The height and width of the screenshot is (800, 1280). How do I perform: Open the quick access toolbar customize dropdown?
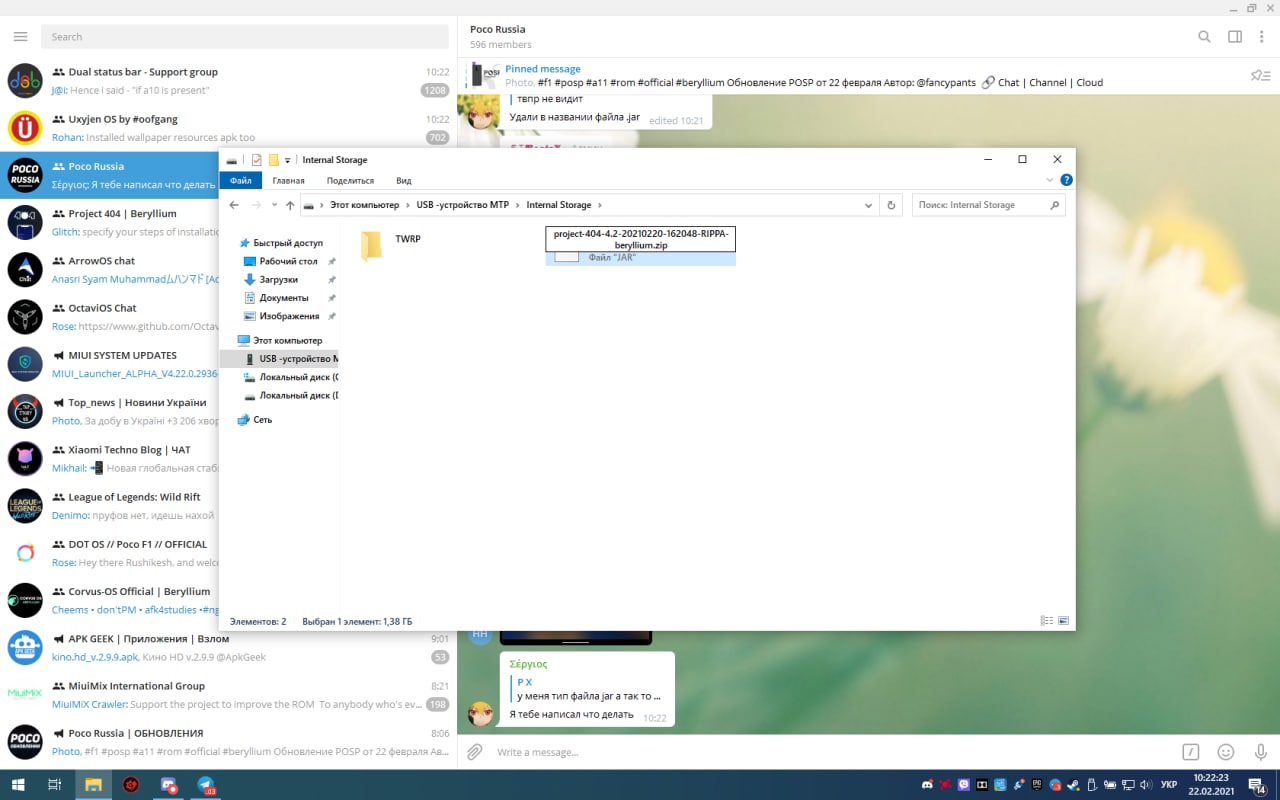pos(288,160)
